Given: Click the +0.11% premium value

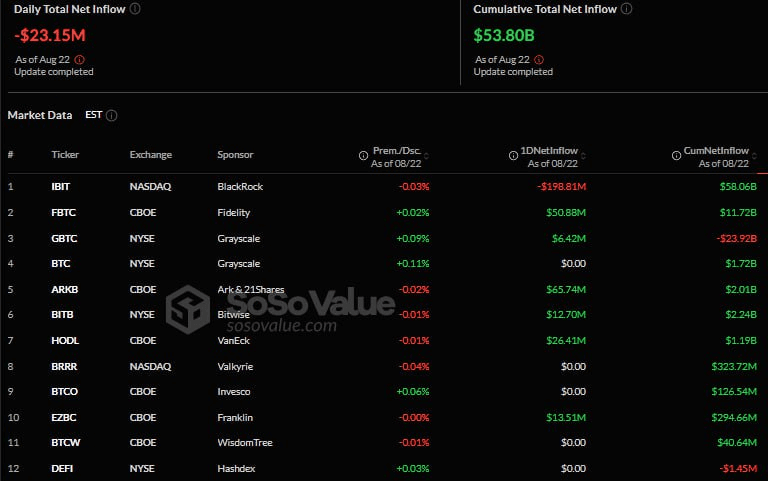Looking at the screenshot, I should [x=413, y=264].
